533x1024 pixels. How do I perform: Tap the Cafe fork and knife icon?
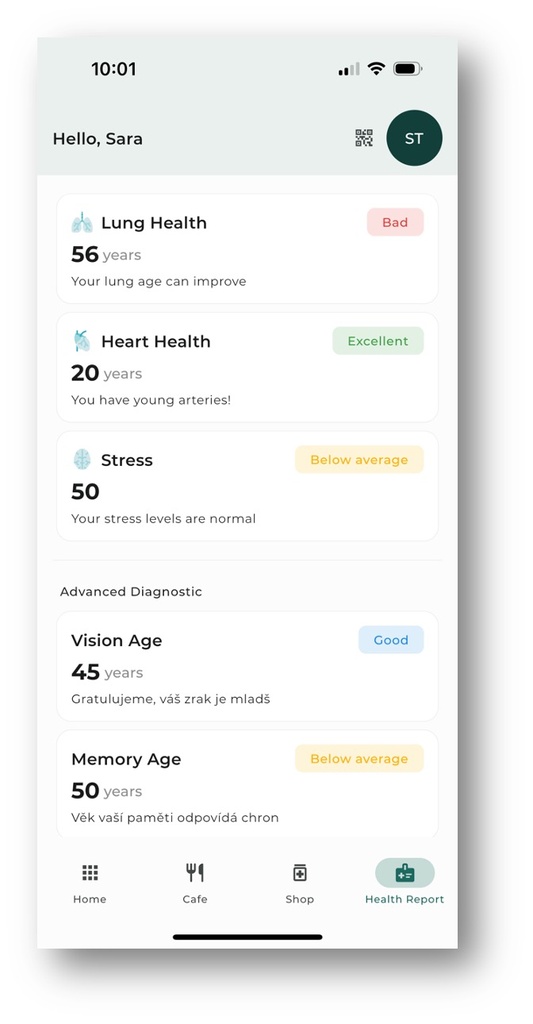pos(195,872)
